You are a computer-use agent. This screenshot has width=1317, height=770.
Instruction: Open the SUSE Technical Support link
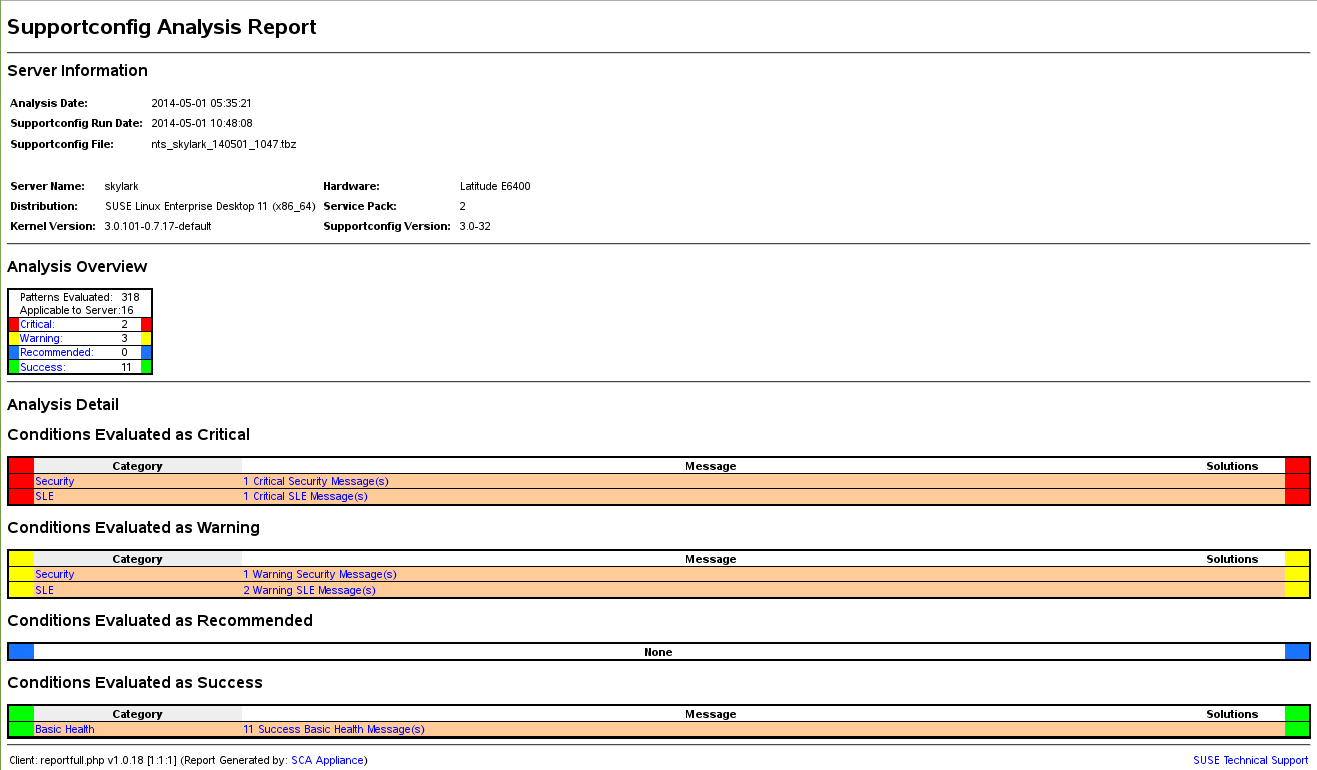tap(1251, 760)
